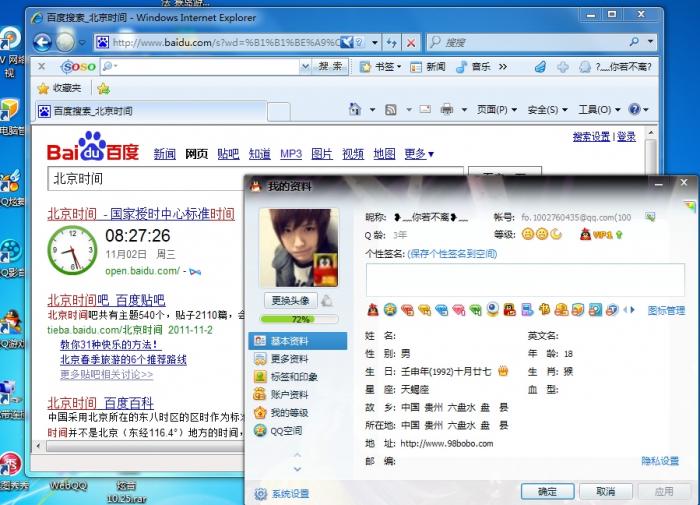Click the RSS feeds icon
Screen dimensions: 700x505
pos(391,109)
